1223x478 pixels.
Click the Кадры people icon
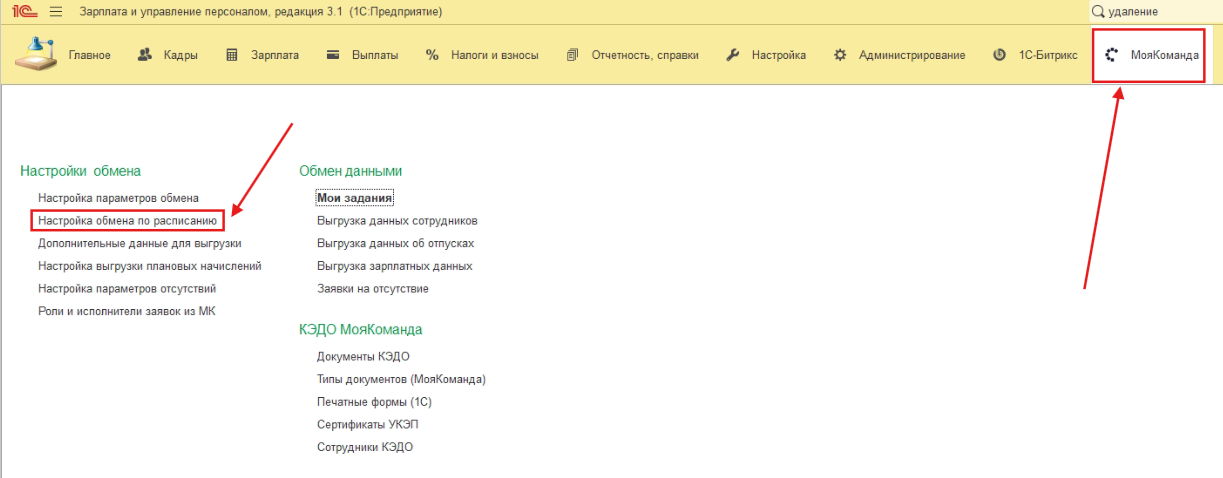[x=145, y=55]
